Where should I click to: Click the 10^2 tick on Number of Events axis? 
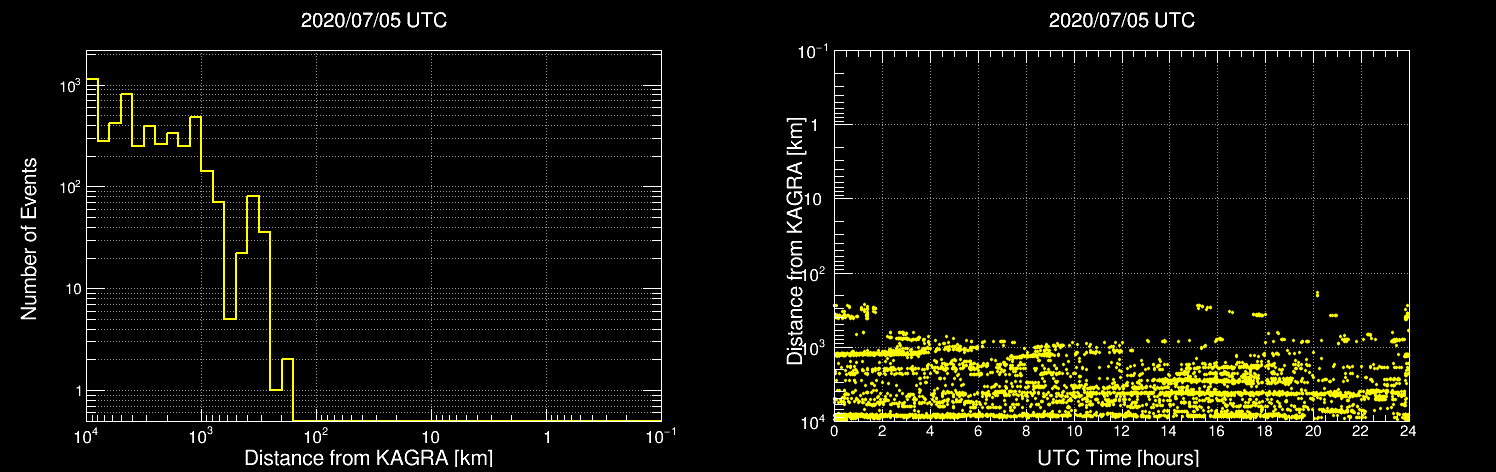70,188
